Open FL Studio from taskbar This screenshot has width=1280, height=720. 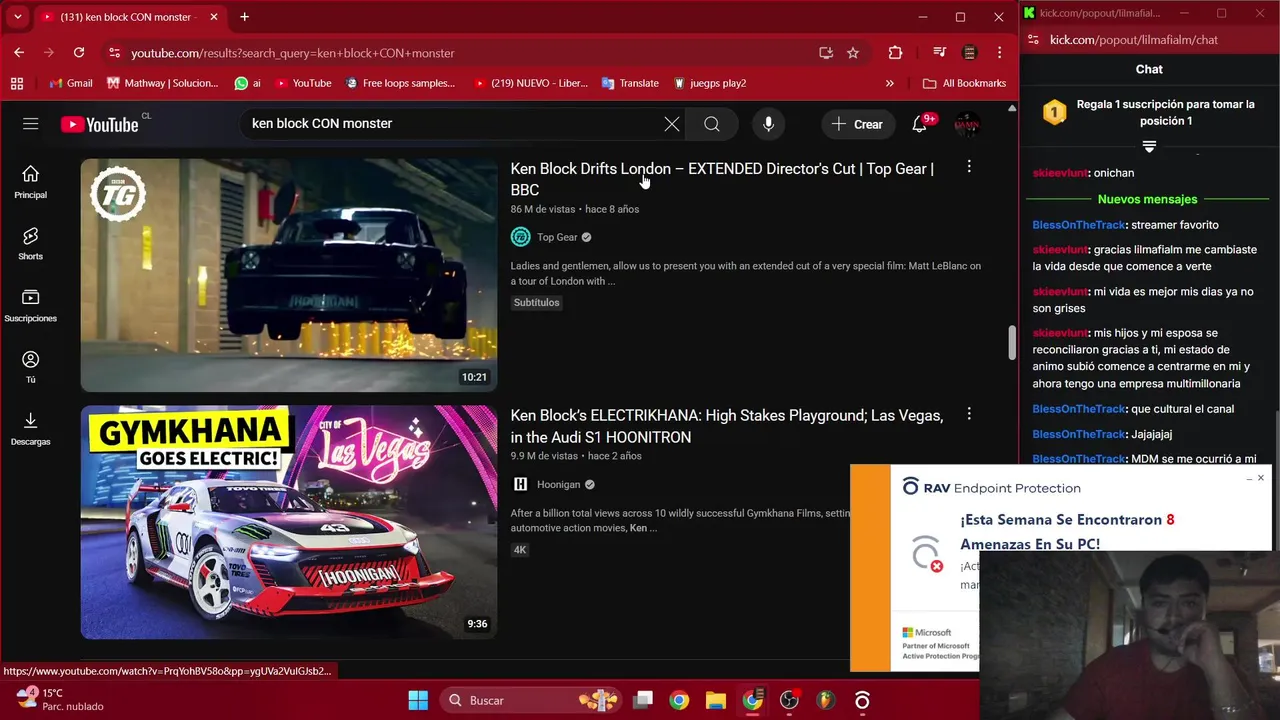(x=825, y=700)
